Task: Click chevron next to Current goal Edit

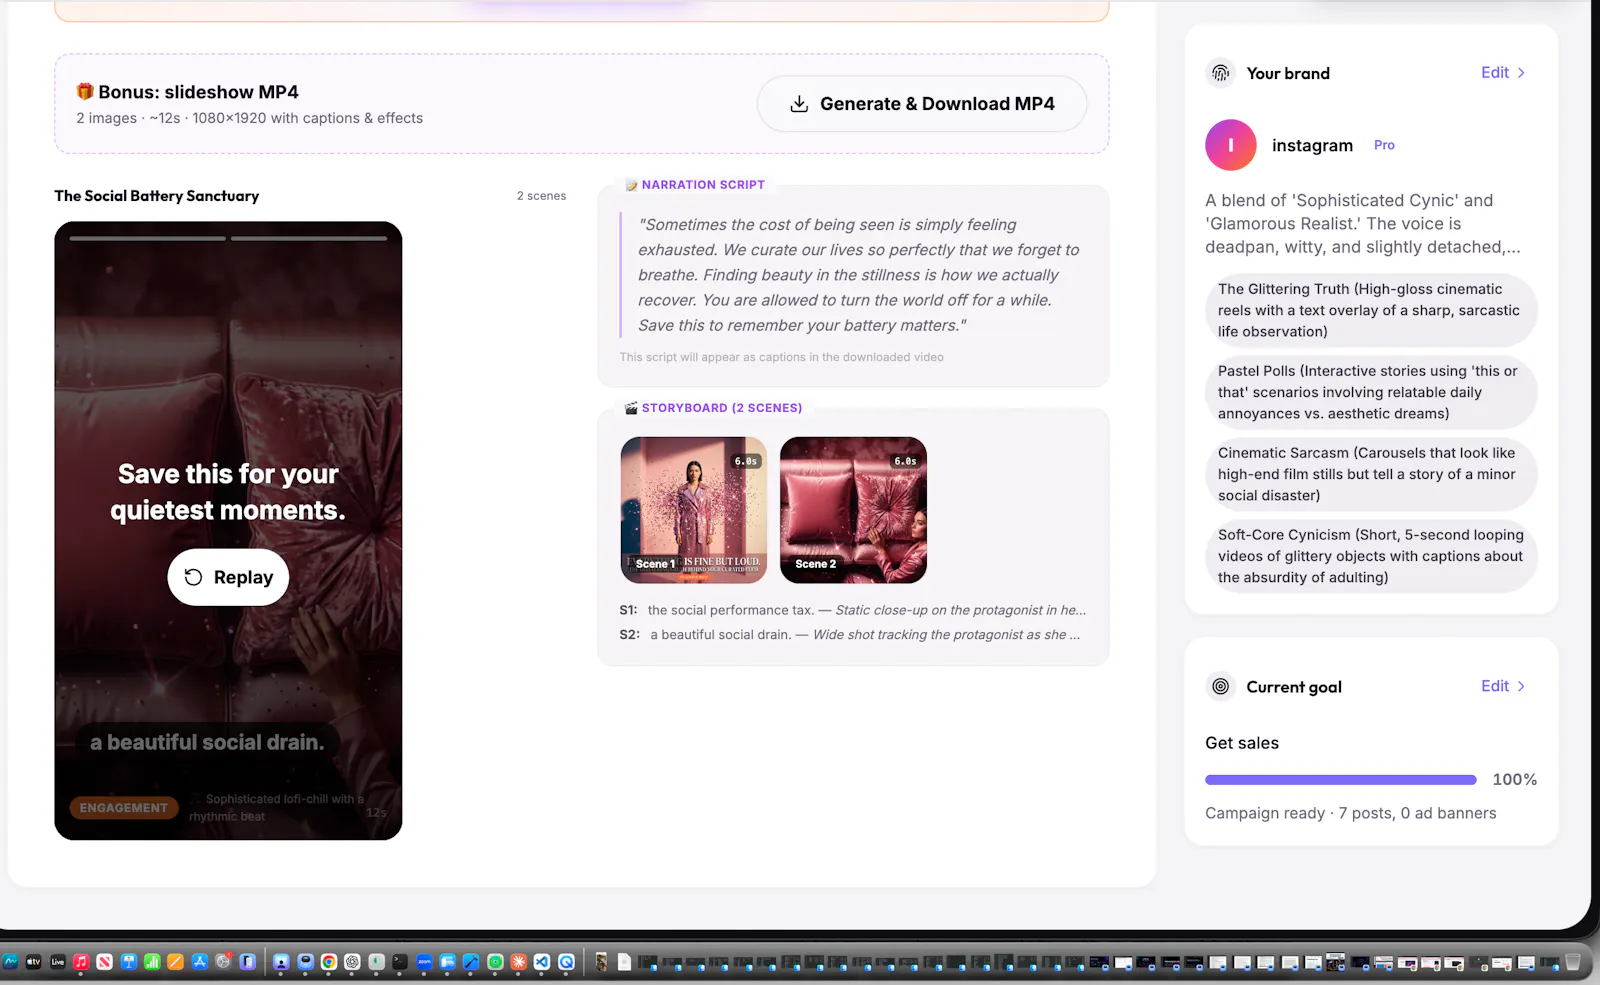Action: pyautogui.click(x=1521, y=686)
